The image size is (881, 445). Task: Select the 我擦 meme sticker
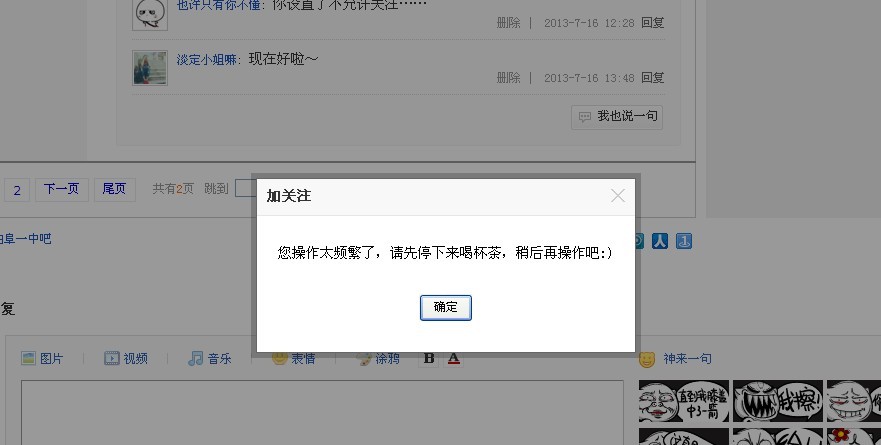778,401
